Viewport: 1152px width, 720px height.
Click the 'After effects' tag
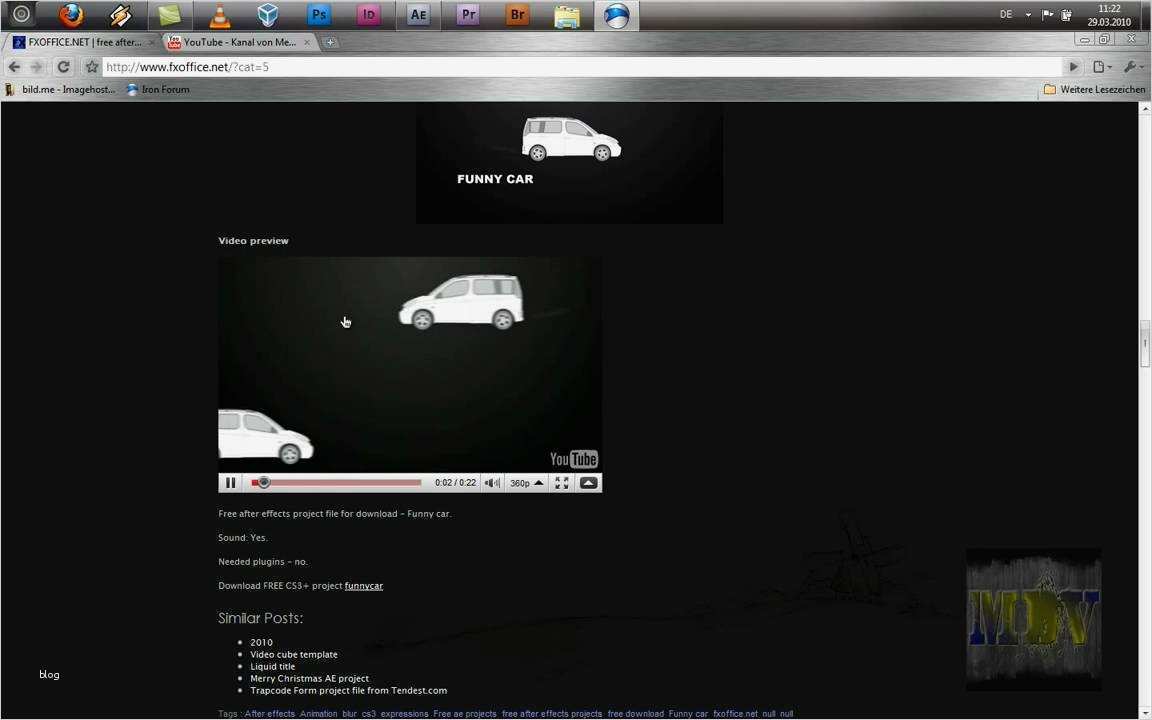(x=270, y=714)
